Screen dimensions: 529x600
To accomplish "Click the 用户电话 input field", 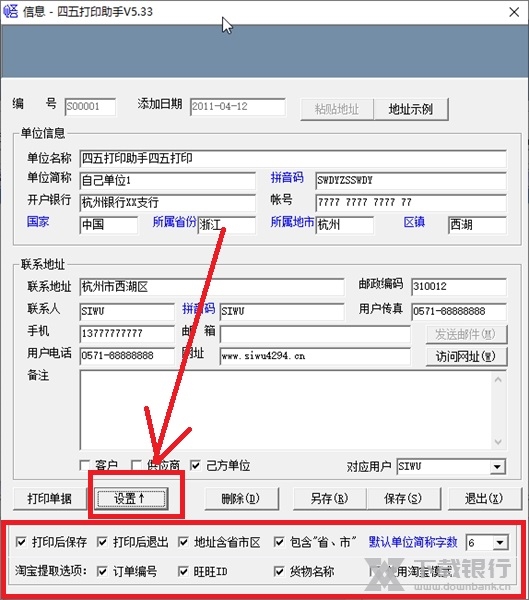I will click(127, 356).
